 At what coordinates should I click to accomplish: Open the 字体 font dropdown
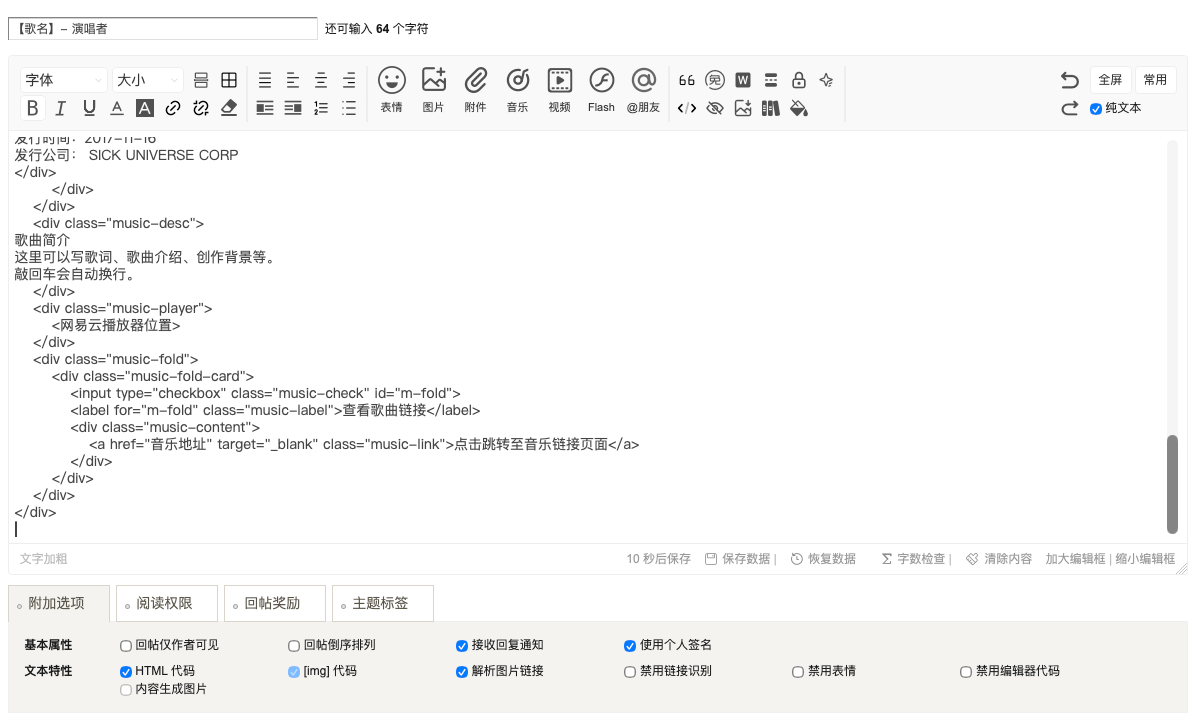coord(63,80)
